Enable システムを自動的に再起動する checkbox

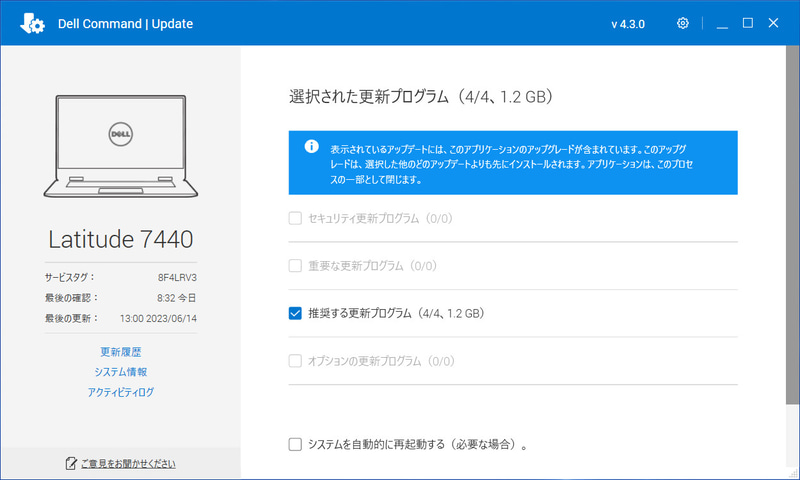[x=295, y=444]
